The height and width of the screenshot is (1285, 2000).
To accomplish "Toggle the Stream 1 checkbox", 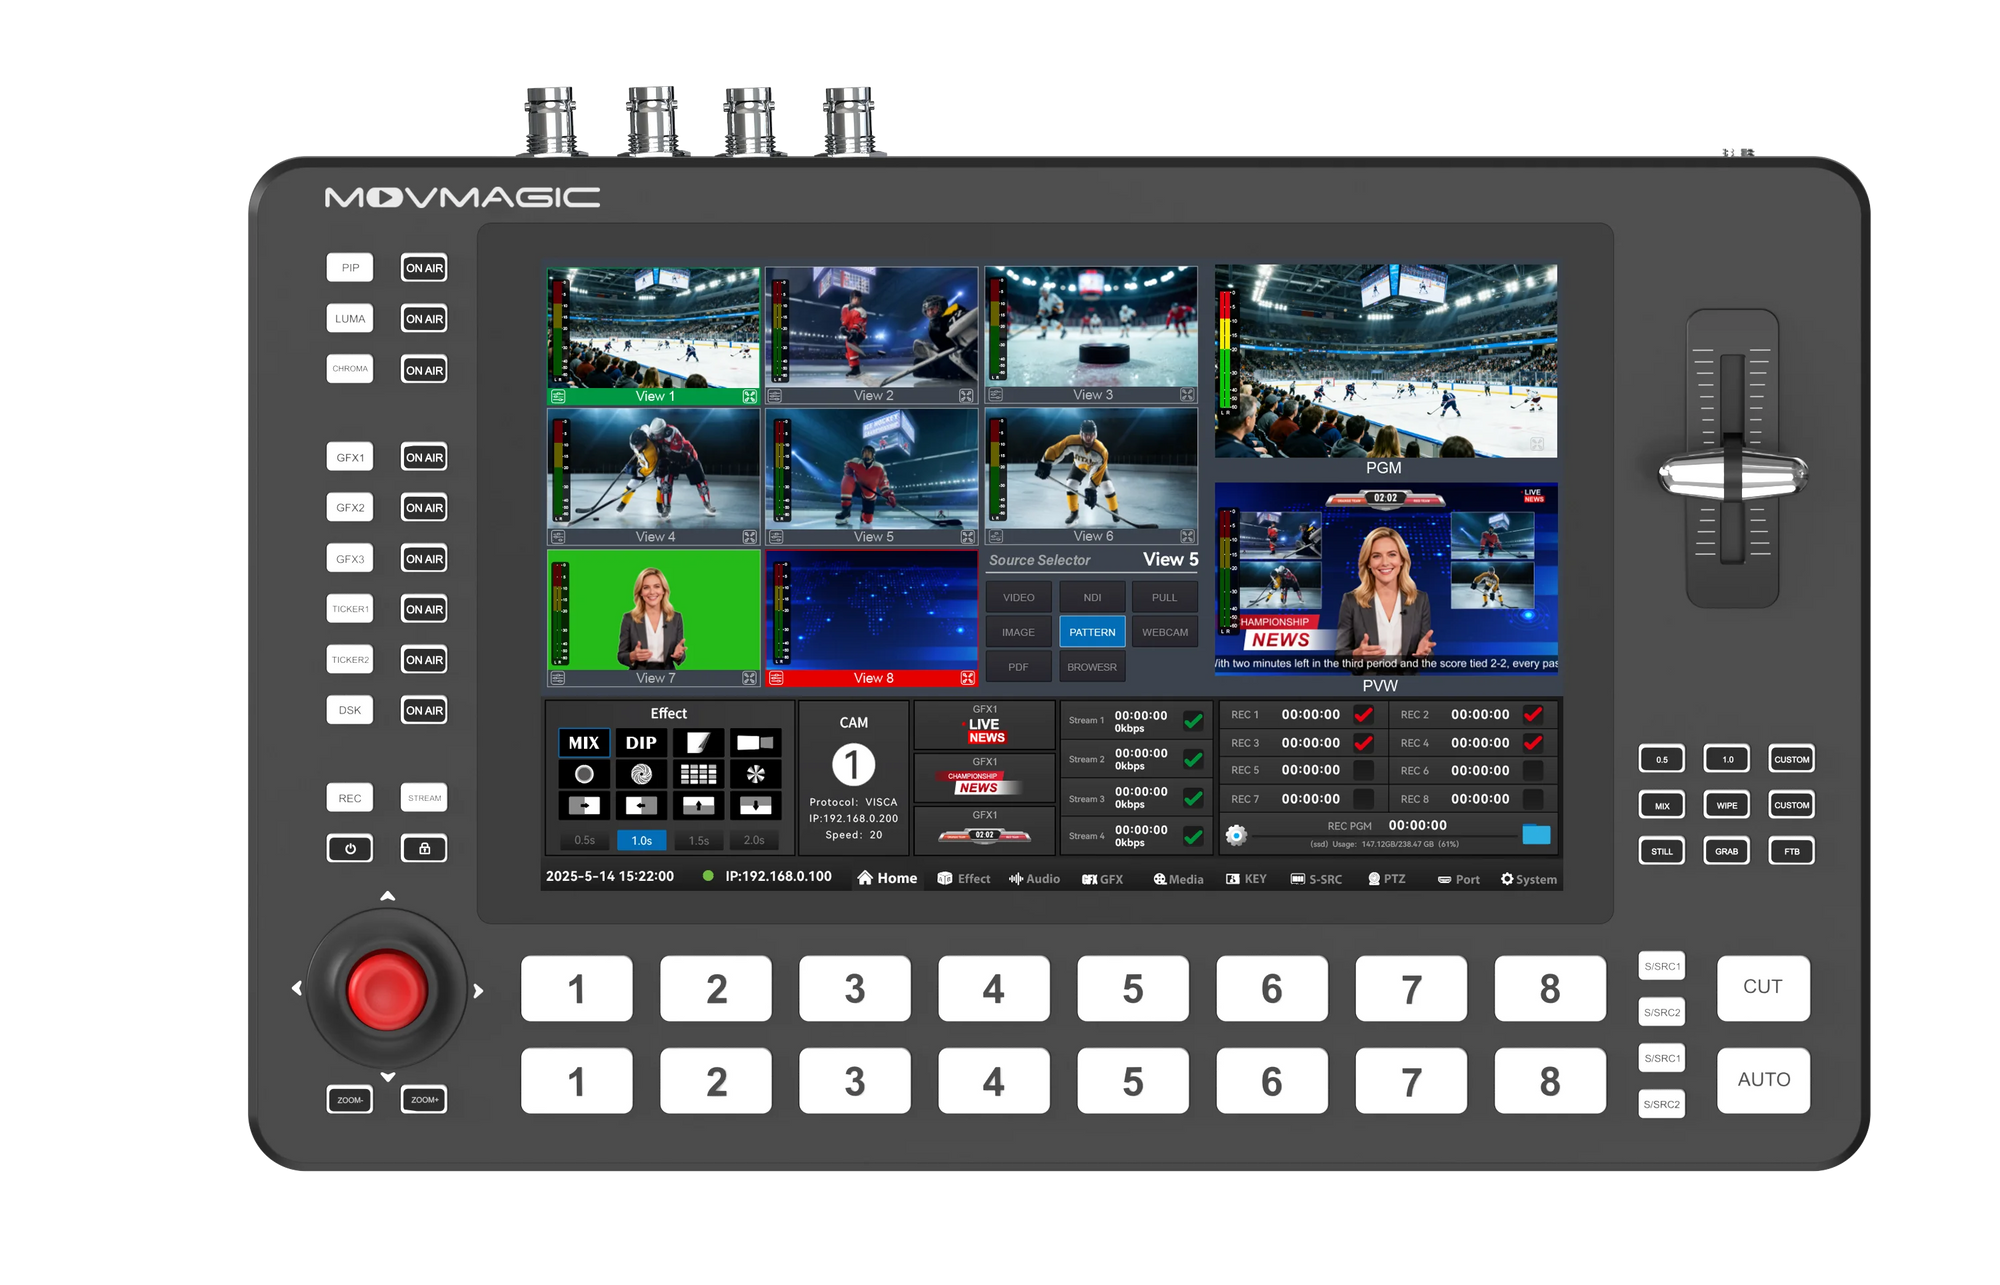I will [1193, 721].
